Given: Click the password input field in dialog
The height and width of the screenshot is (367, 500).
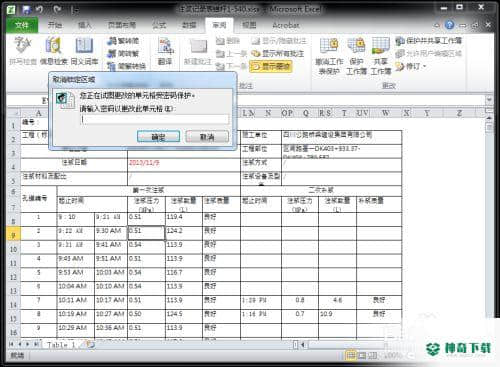Looking at the screenshot, I should pyautogui.click(x=155, y=119).
